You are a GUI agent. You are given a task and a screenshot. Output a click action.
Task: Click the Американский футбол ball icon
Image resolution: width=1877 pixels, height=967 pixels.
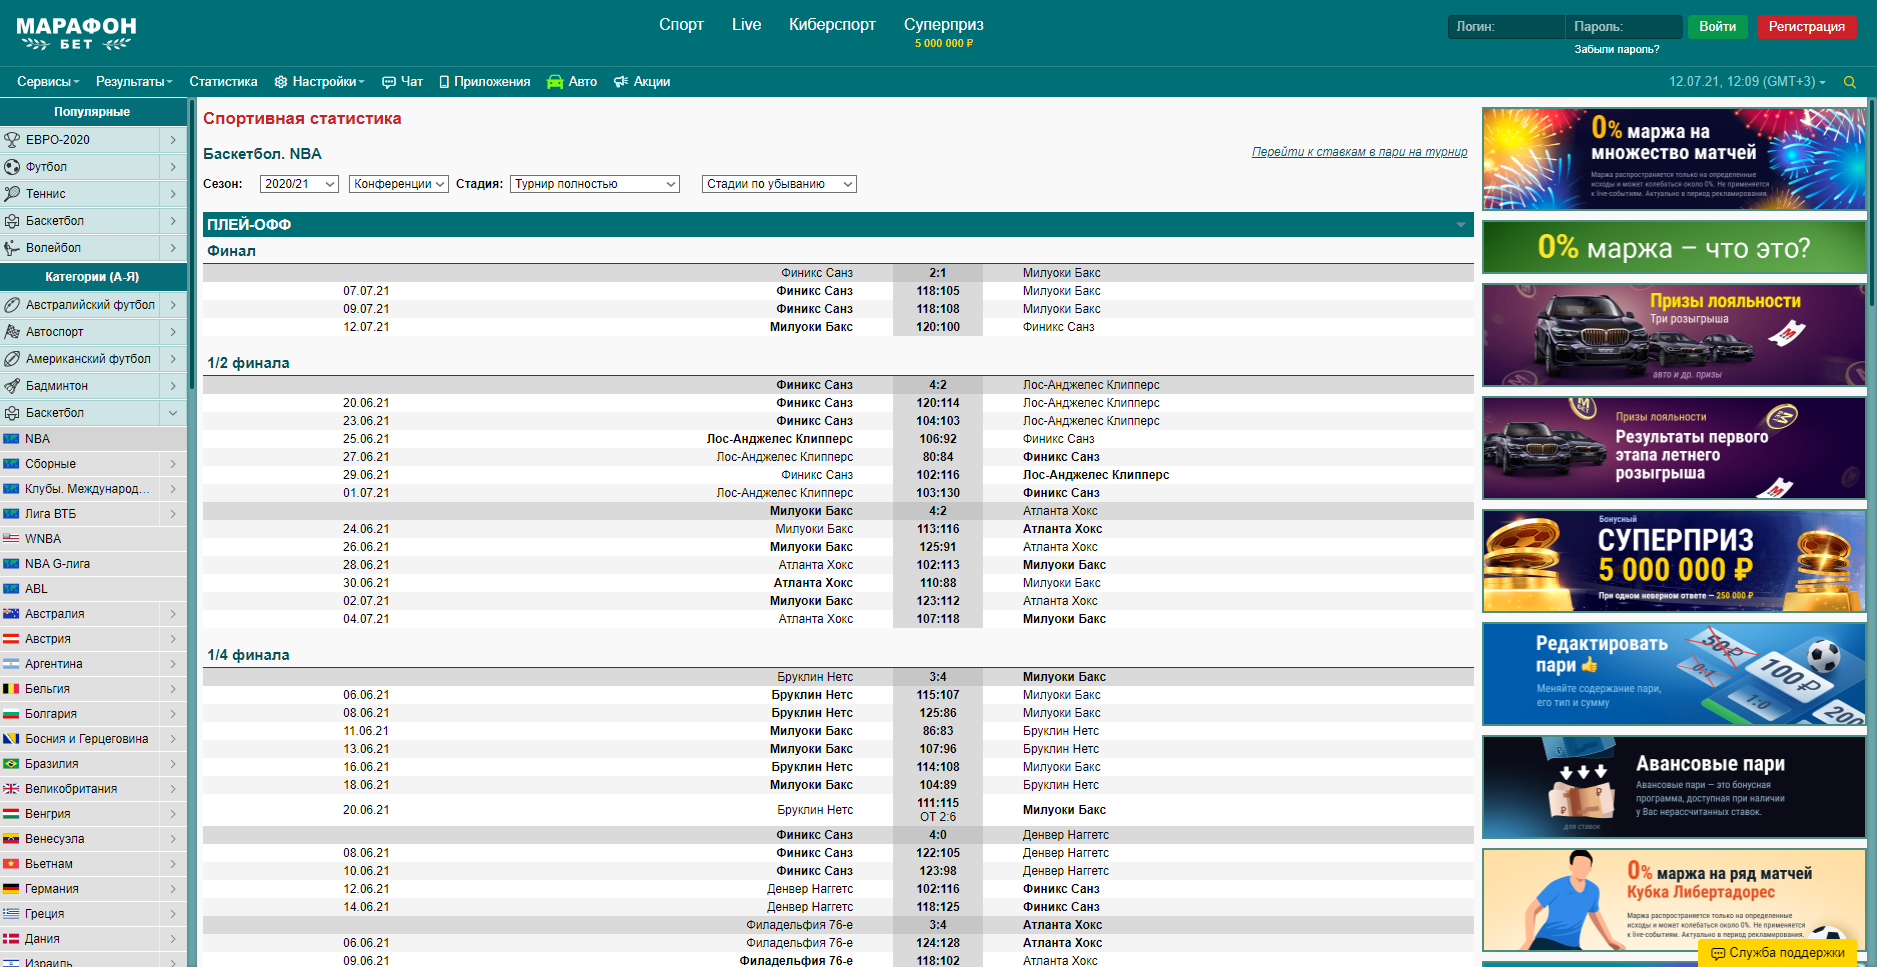point(12,359)
